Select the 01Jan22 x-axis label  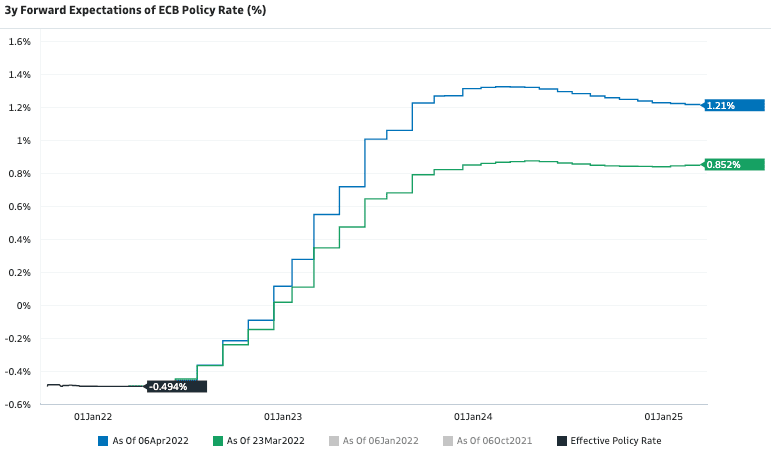[93, 416]
